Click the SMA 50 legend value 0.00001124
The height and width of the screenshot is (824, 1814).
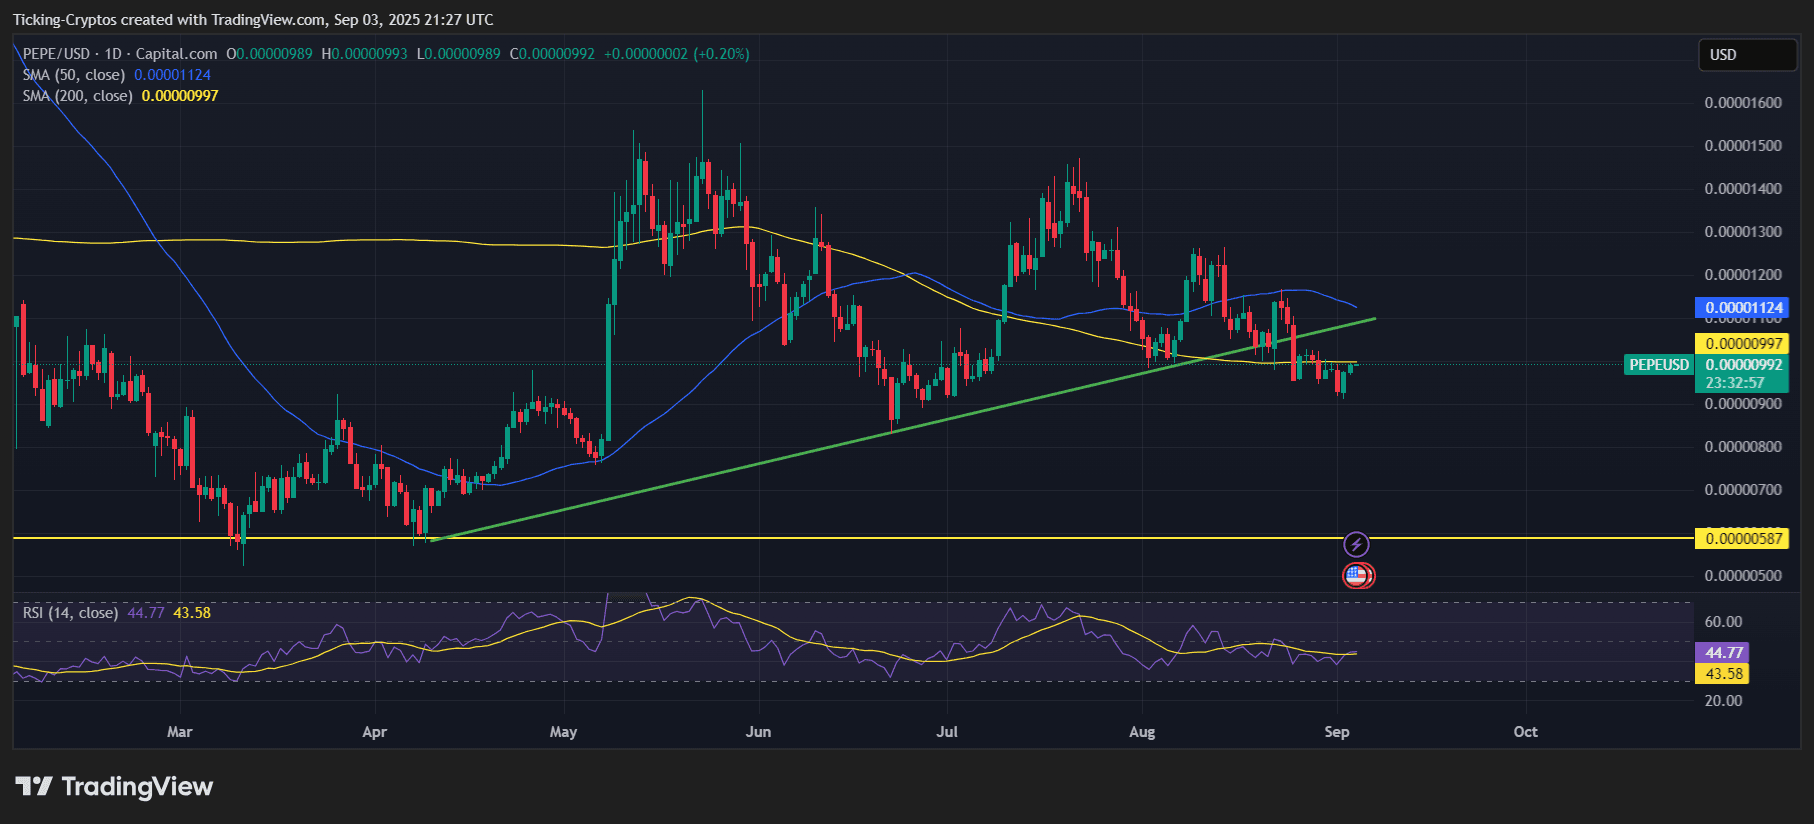click(x=172, y=75)
